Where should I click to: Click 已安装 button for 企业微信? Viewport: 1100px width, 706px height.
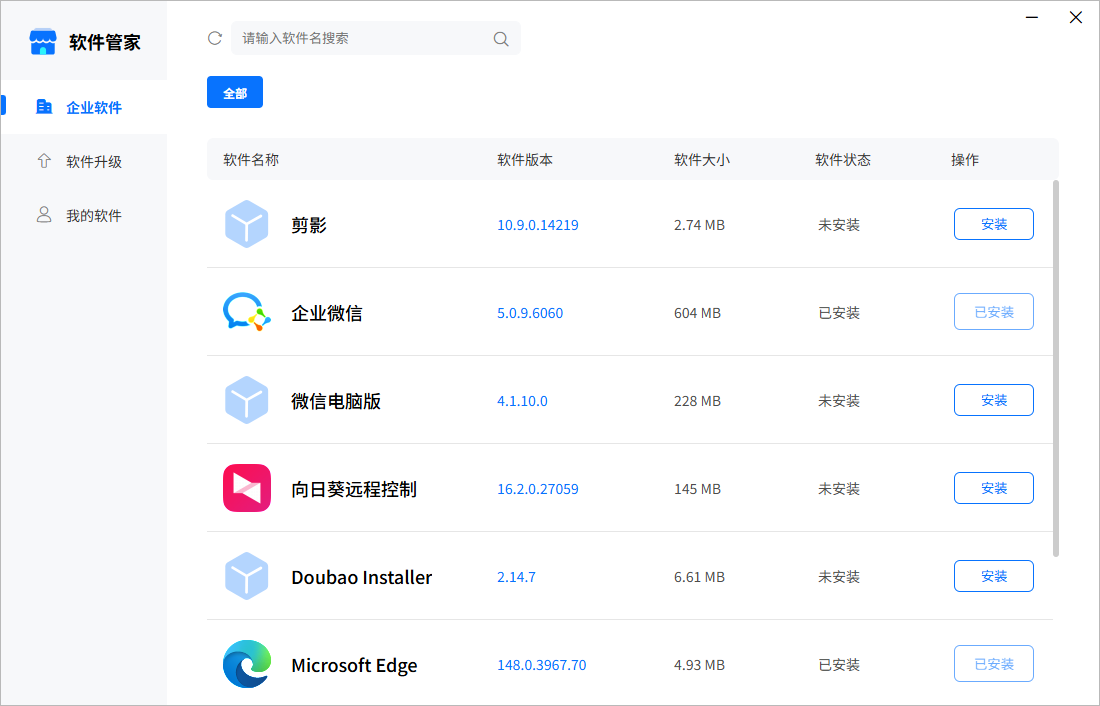click(x=993, y=312)
